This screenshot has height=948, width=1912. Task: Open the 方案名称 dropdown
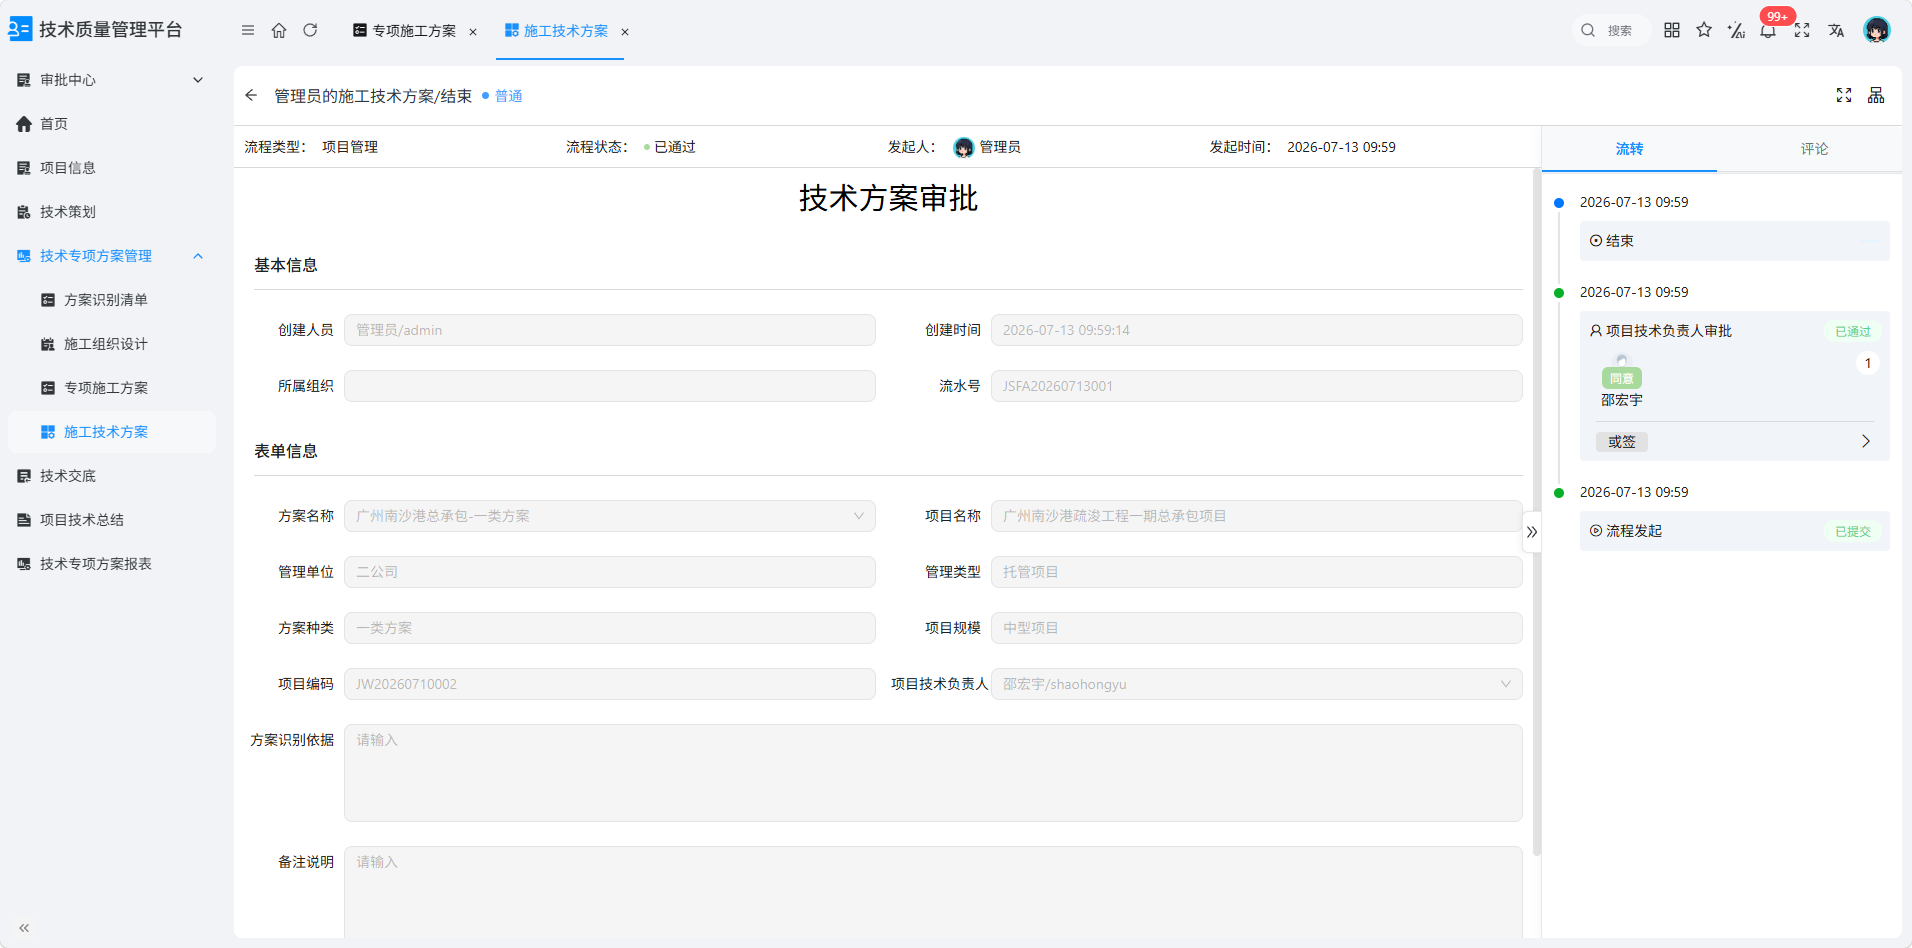[x=610, y=516]
